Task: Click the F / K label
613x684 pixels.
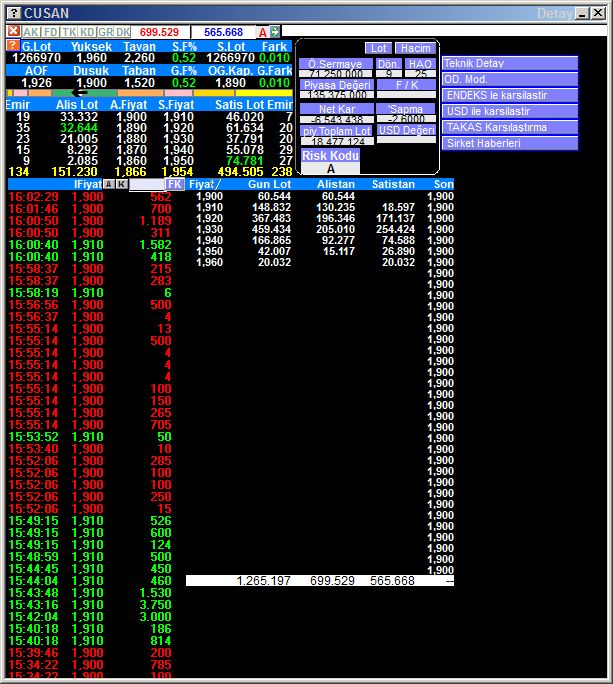Action: (406, 85)
